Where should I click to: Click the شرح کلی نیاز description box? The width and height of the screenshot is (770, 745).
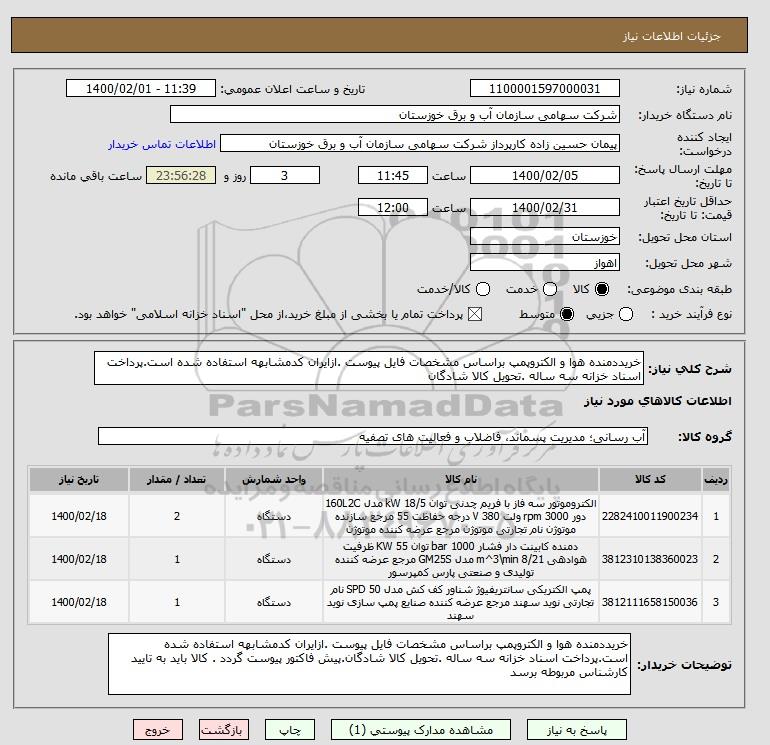[369, 368]
